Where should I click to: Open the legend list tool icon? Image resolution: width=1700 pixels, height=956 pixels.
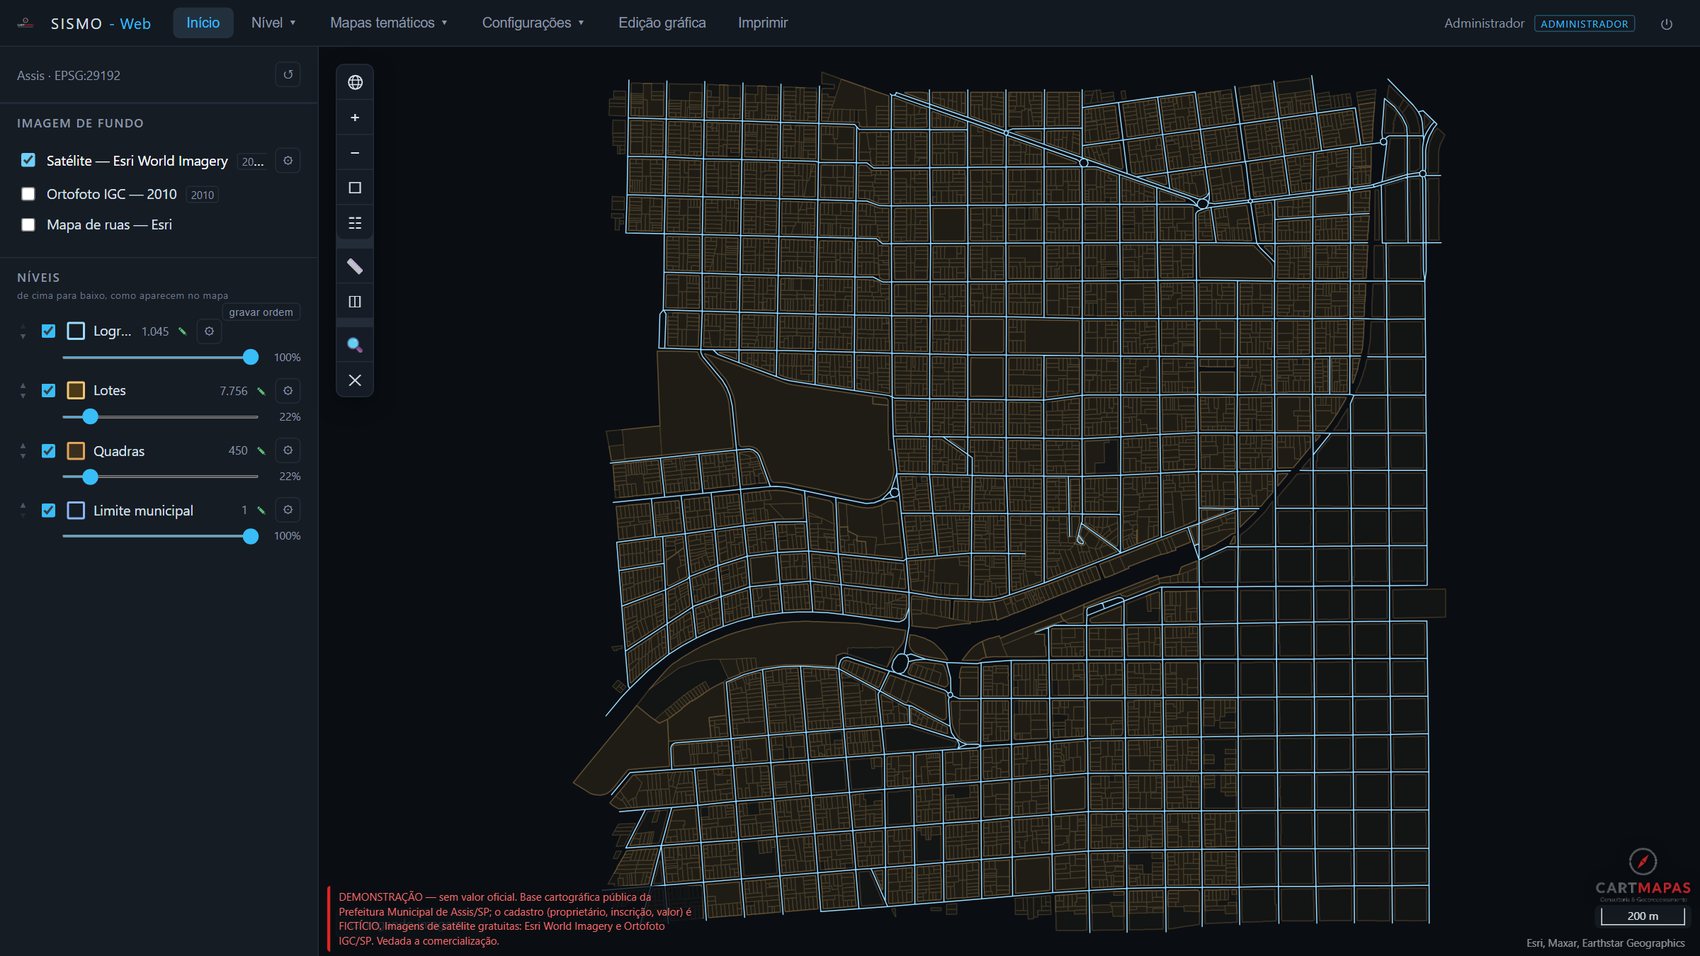pos(355,223)
